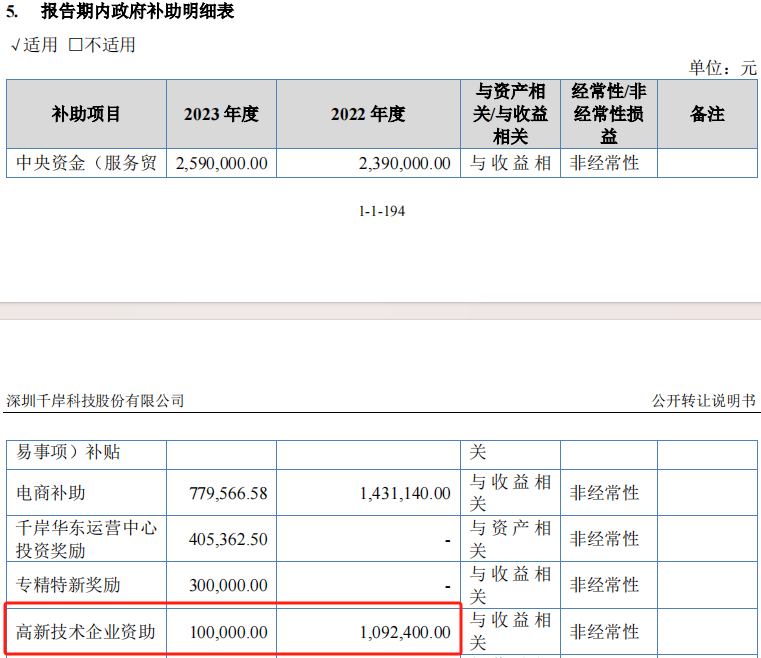
Task: Click the 经常性/非经常性损益 column header
Action: pyautogui.click(x=609, y=115)
